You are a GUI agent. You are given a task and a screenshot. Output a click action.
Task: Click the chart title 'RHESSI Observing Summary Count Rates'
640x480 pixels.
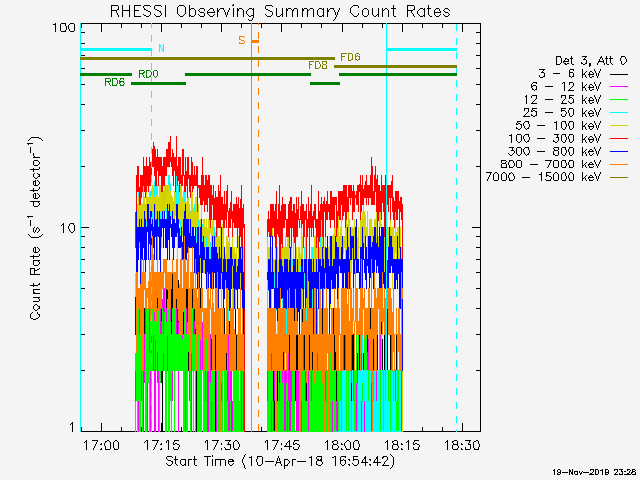(x=280, y=11)
